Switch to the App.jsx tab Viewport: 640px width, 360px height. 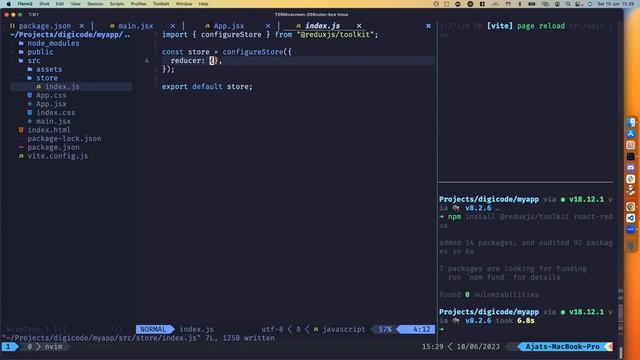pos(229,26)
